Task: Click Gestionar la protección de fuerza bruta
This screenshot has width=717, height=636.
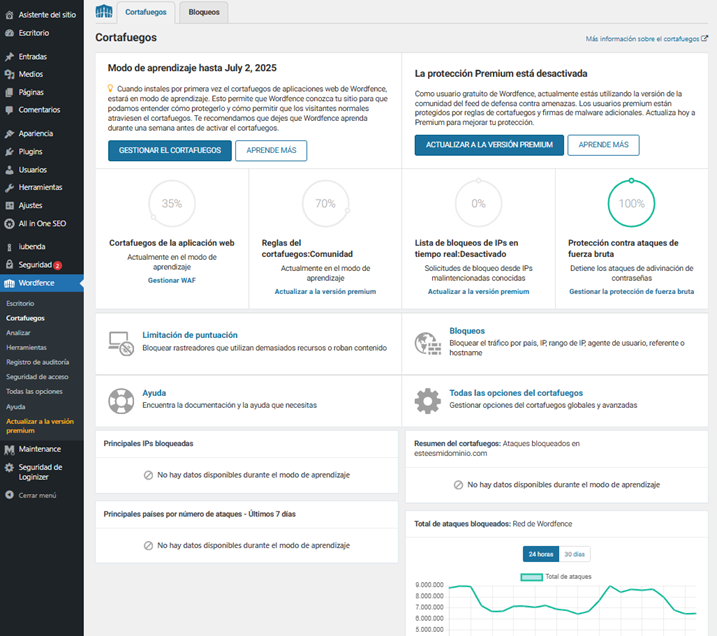Action: [631, 291]
